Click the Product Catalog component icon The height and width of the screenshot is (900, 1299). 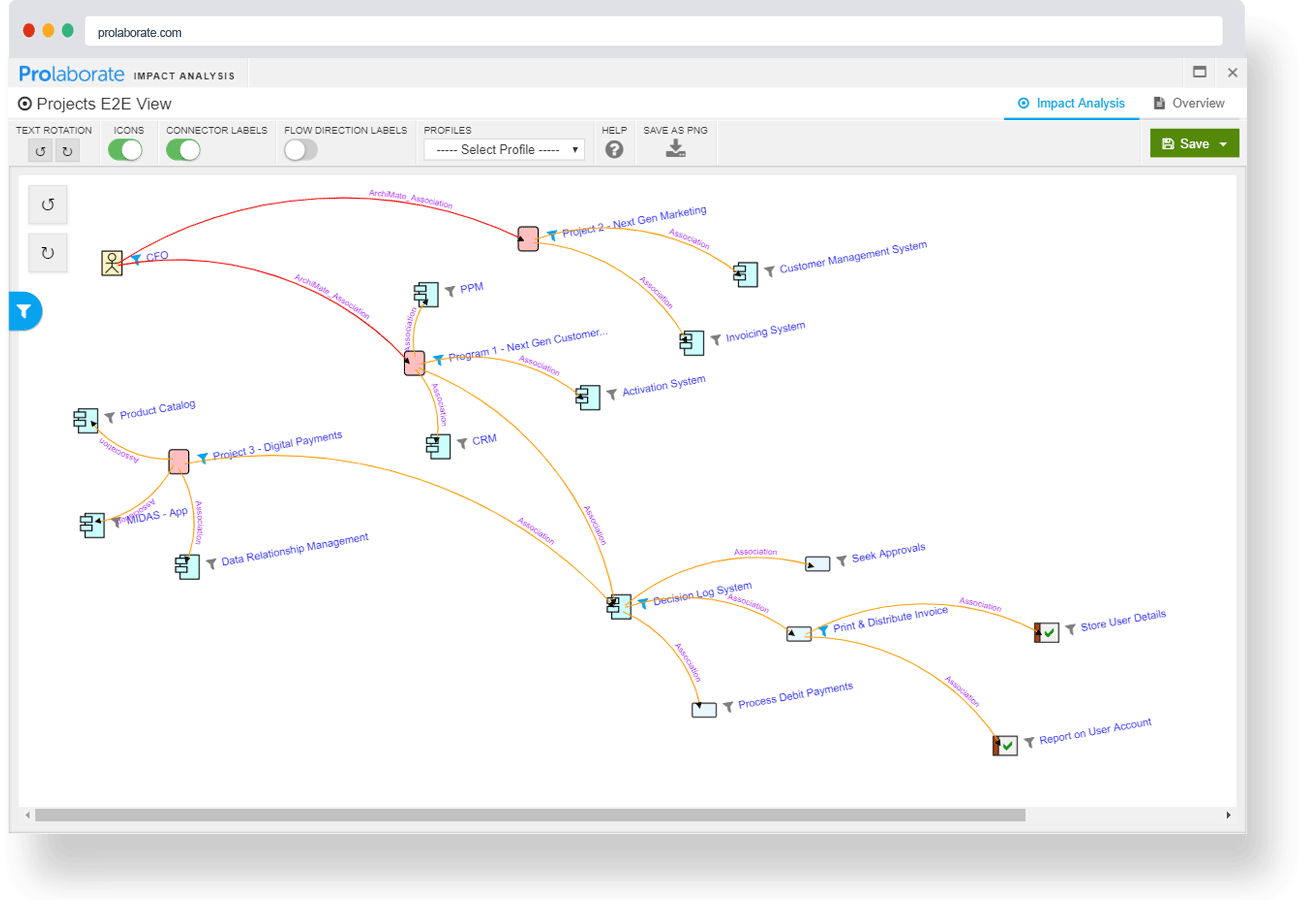pos(86,420)
